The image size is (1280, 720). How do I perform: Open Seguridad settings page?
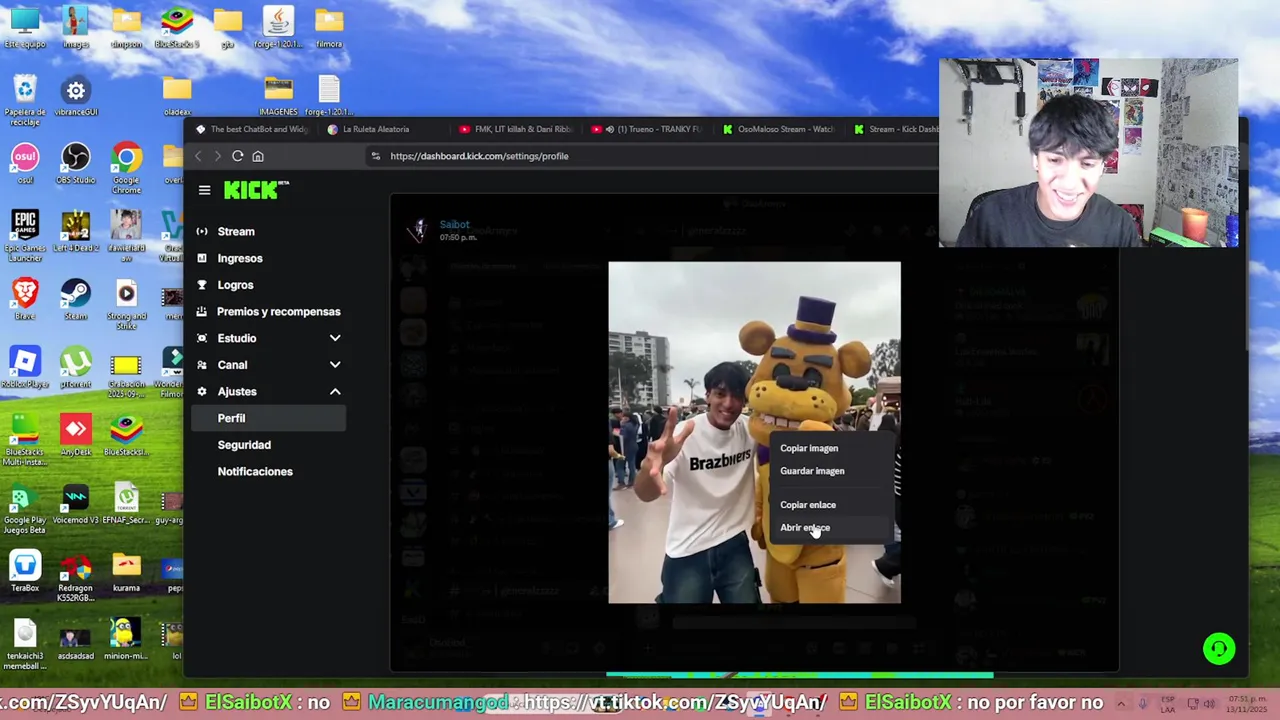244,445
